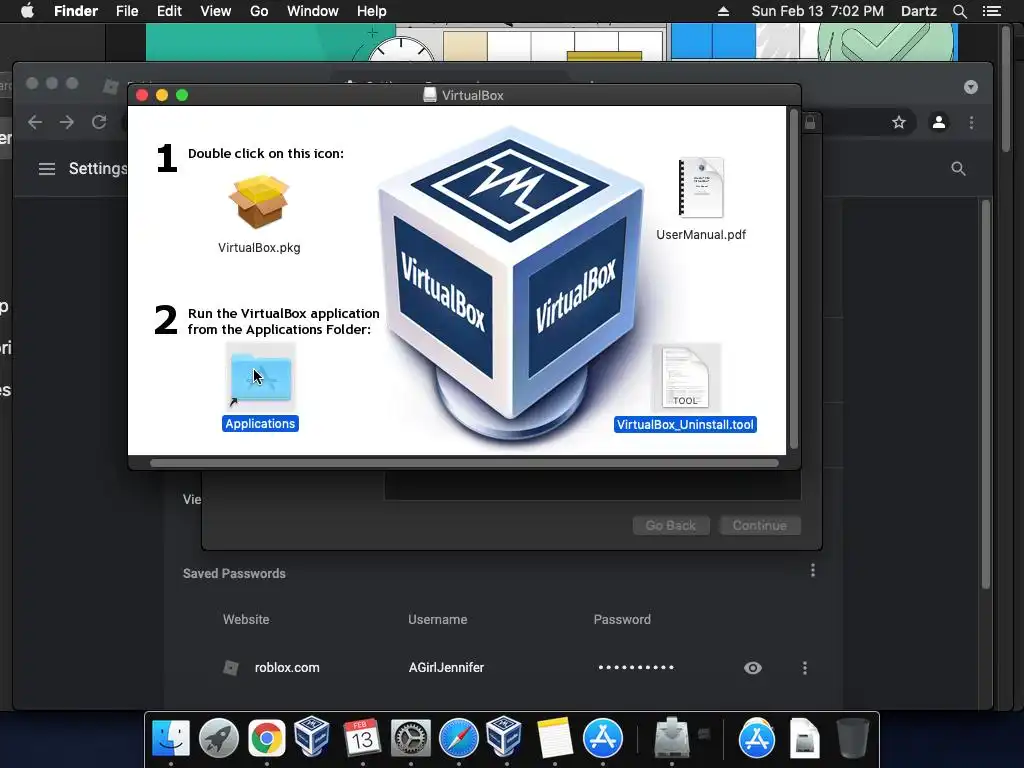Open the VirtualBox.pkg installer icon
The height and width of the screenshot is (768, 1024).
point(259,201)
